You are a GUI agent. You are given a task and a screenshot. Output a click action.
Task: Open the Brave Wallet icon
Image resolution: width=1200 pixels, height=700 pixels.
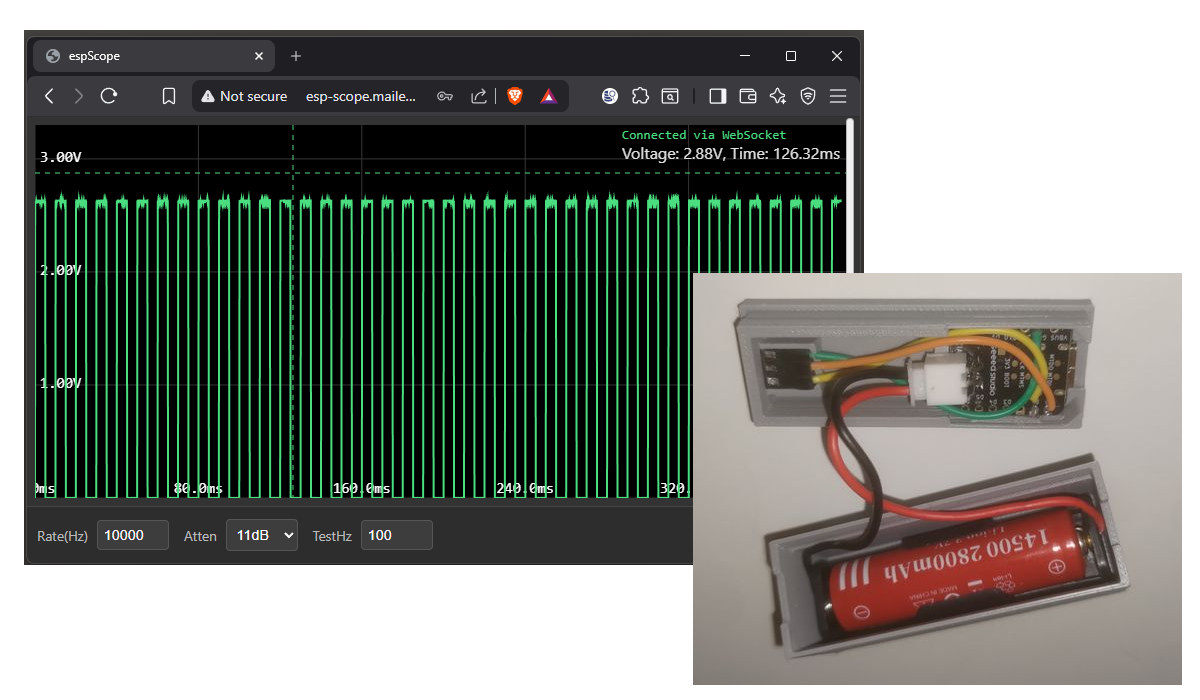coord(747,96)
